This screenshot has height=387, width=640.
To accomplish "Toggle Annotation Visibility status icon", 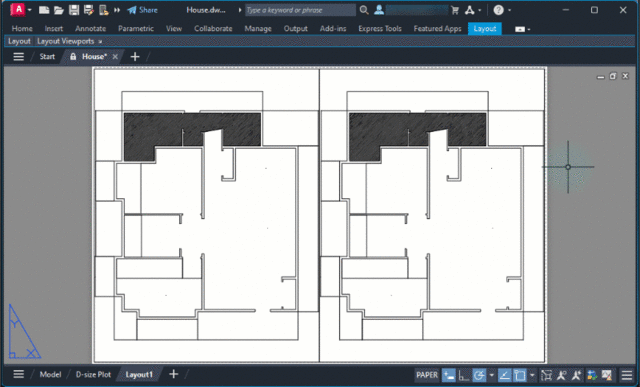I will pyautogui.click(x=562, y=375).
